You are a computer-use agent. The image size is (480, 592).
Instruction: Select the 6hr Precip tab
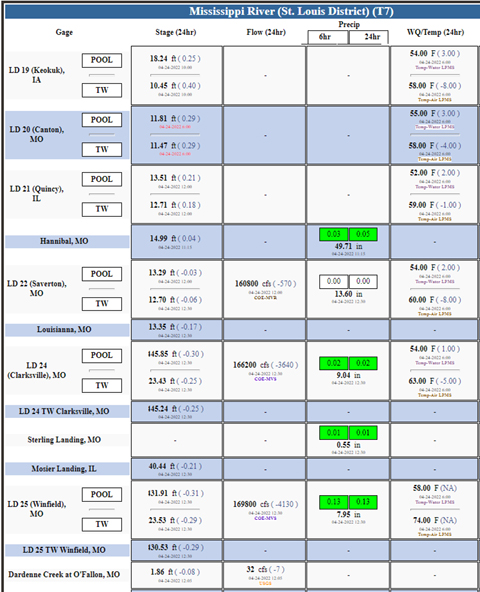pyautogui.click(x=327, y=37)
